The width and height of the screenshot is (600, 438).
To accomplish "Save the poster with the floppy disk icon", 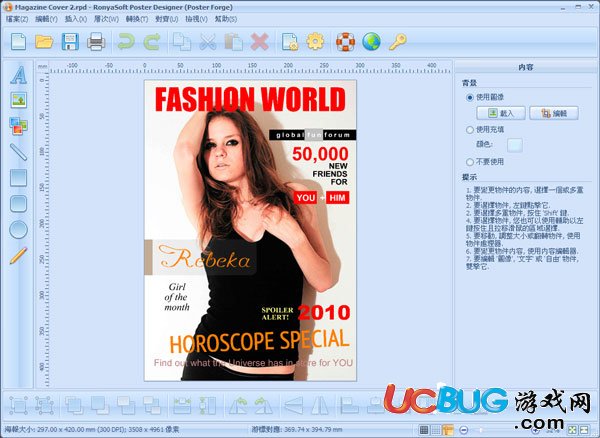I will tap(70, 41).
